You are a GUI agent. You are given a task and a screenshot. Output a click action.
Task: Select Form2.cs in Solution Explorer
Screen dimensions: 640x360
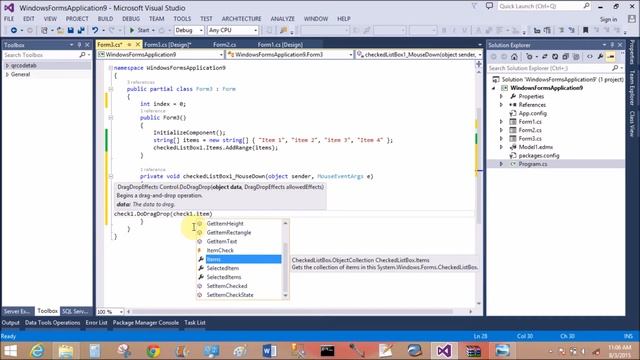coord(530,130)
